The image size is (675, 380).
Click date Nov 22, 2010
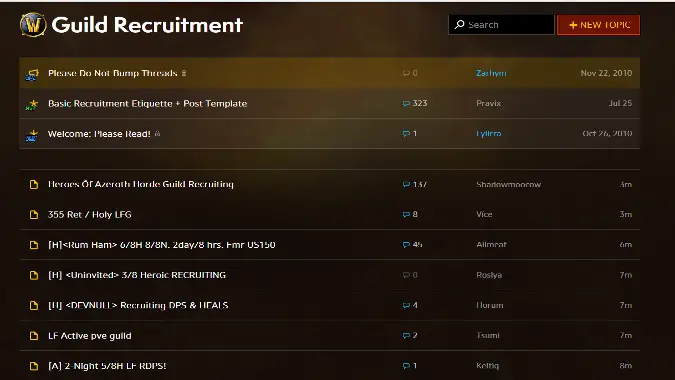606,73
